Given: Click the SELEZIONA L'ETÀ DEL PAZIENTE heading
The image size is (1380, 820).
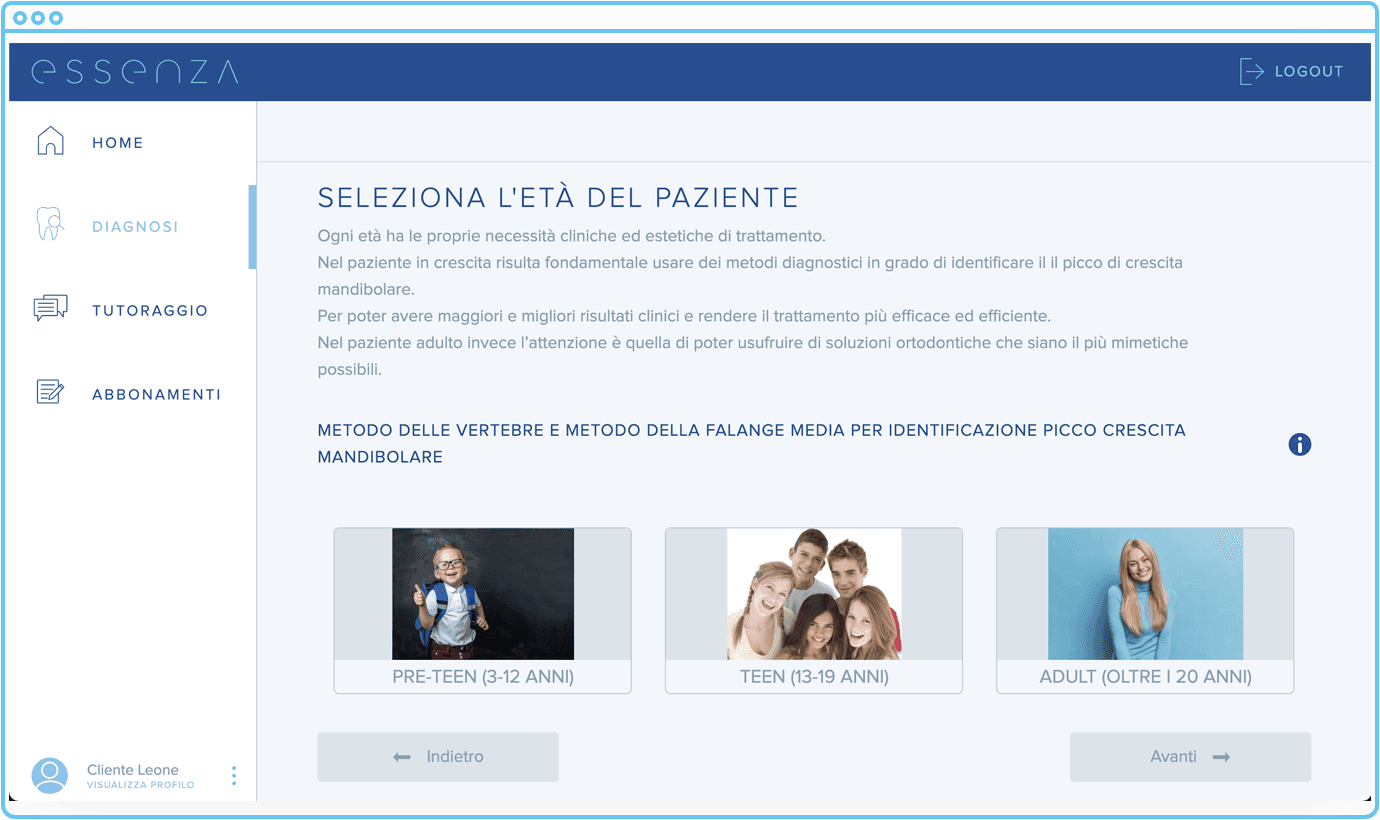Looking at the screenshot, I should click(558, 198).
